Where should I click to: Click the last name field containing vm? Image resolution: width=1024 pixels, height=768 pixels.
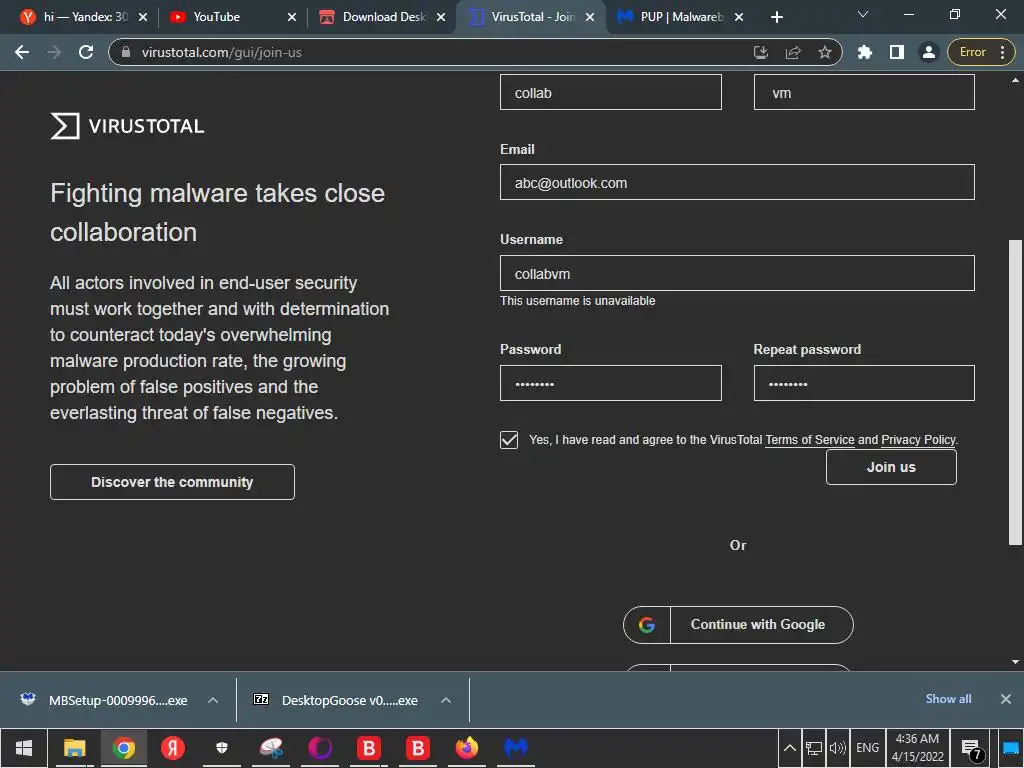(x=864, y=92)
